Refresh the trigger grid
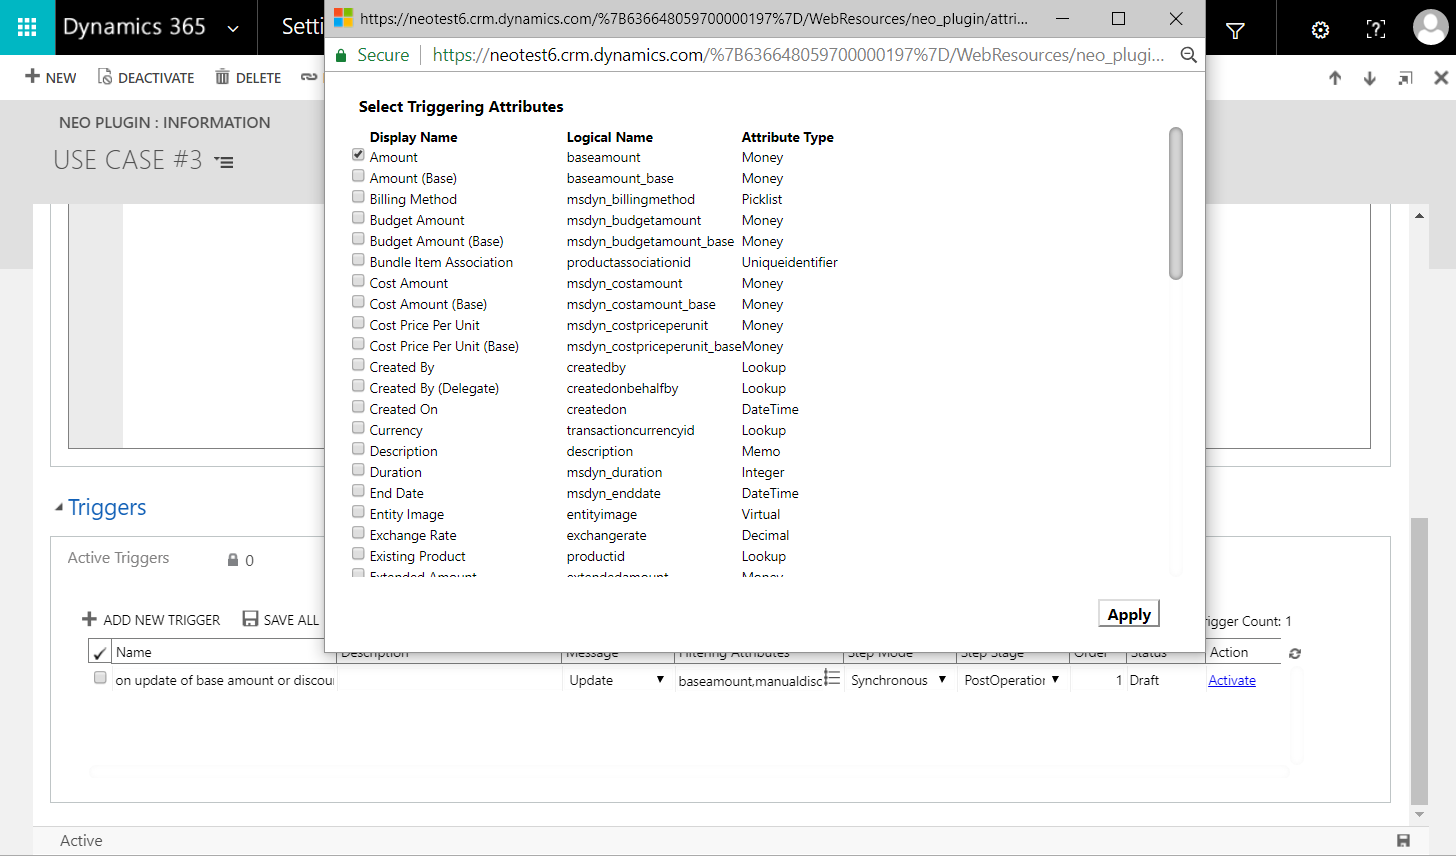This screenshot has width=1456, height=856. [1295, 653]
